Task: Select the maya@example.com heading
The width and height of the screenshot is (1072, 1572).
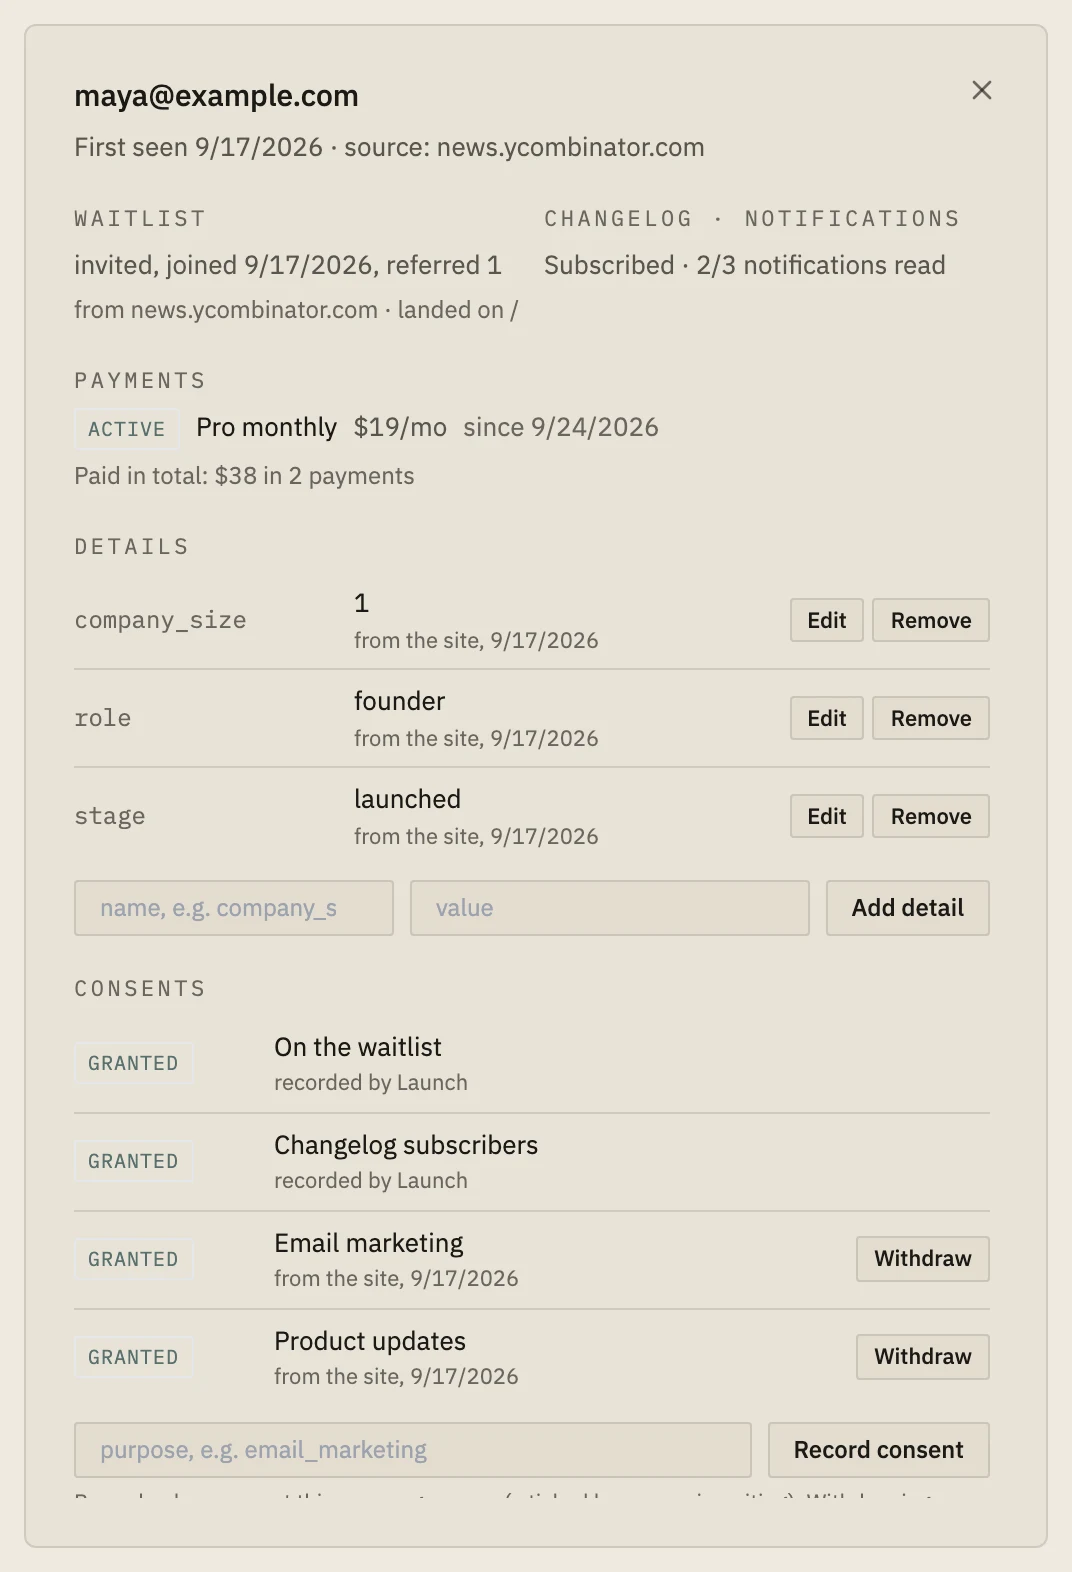Action: coord(216,96)
